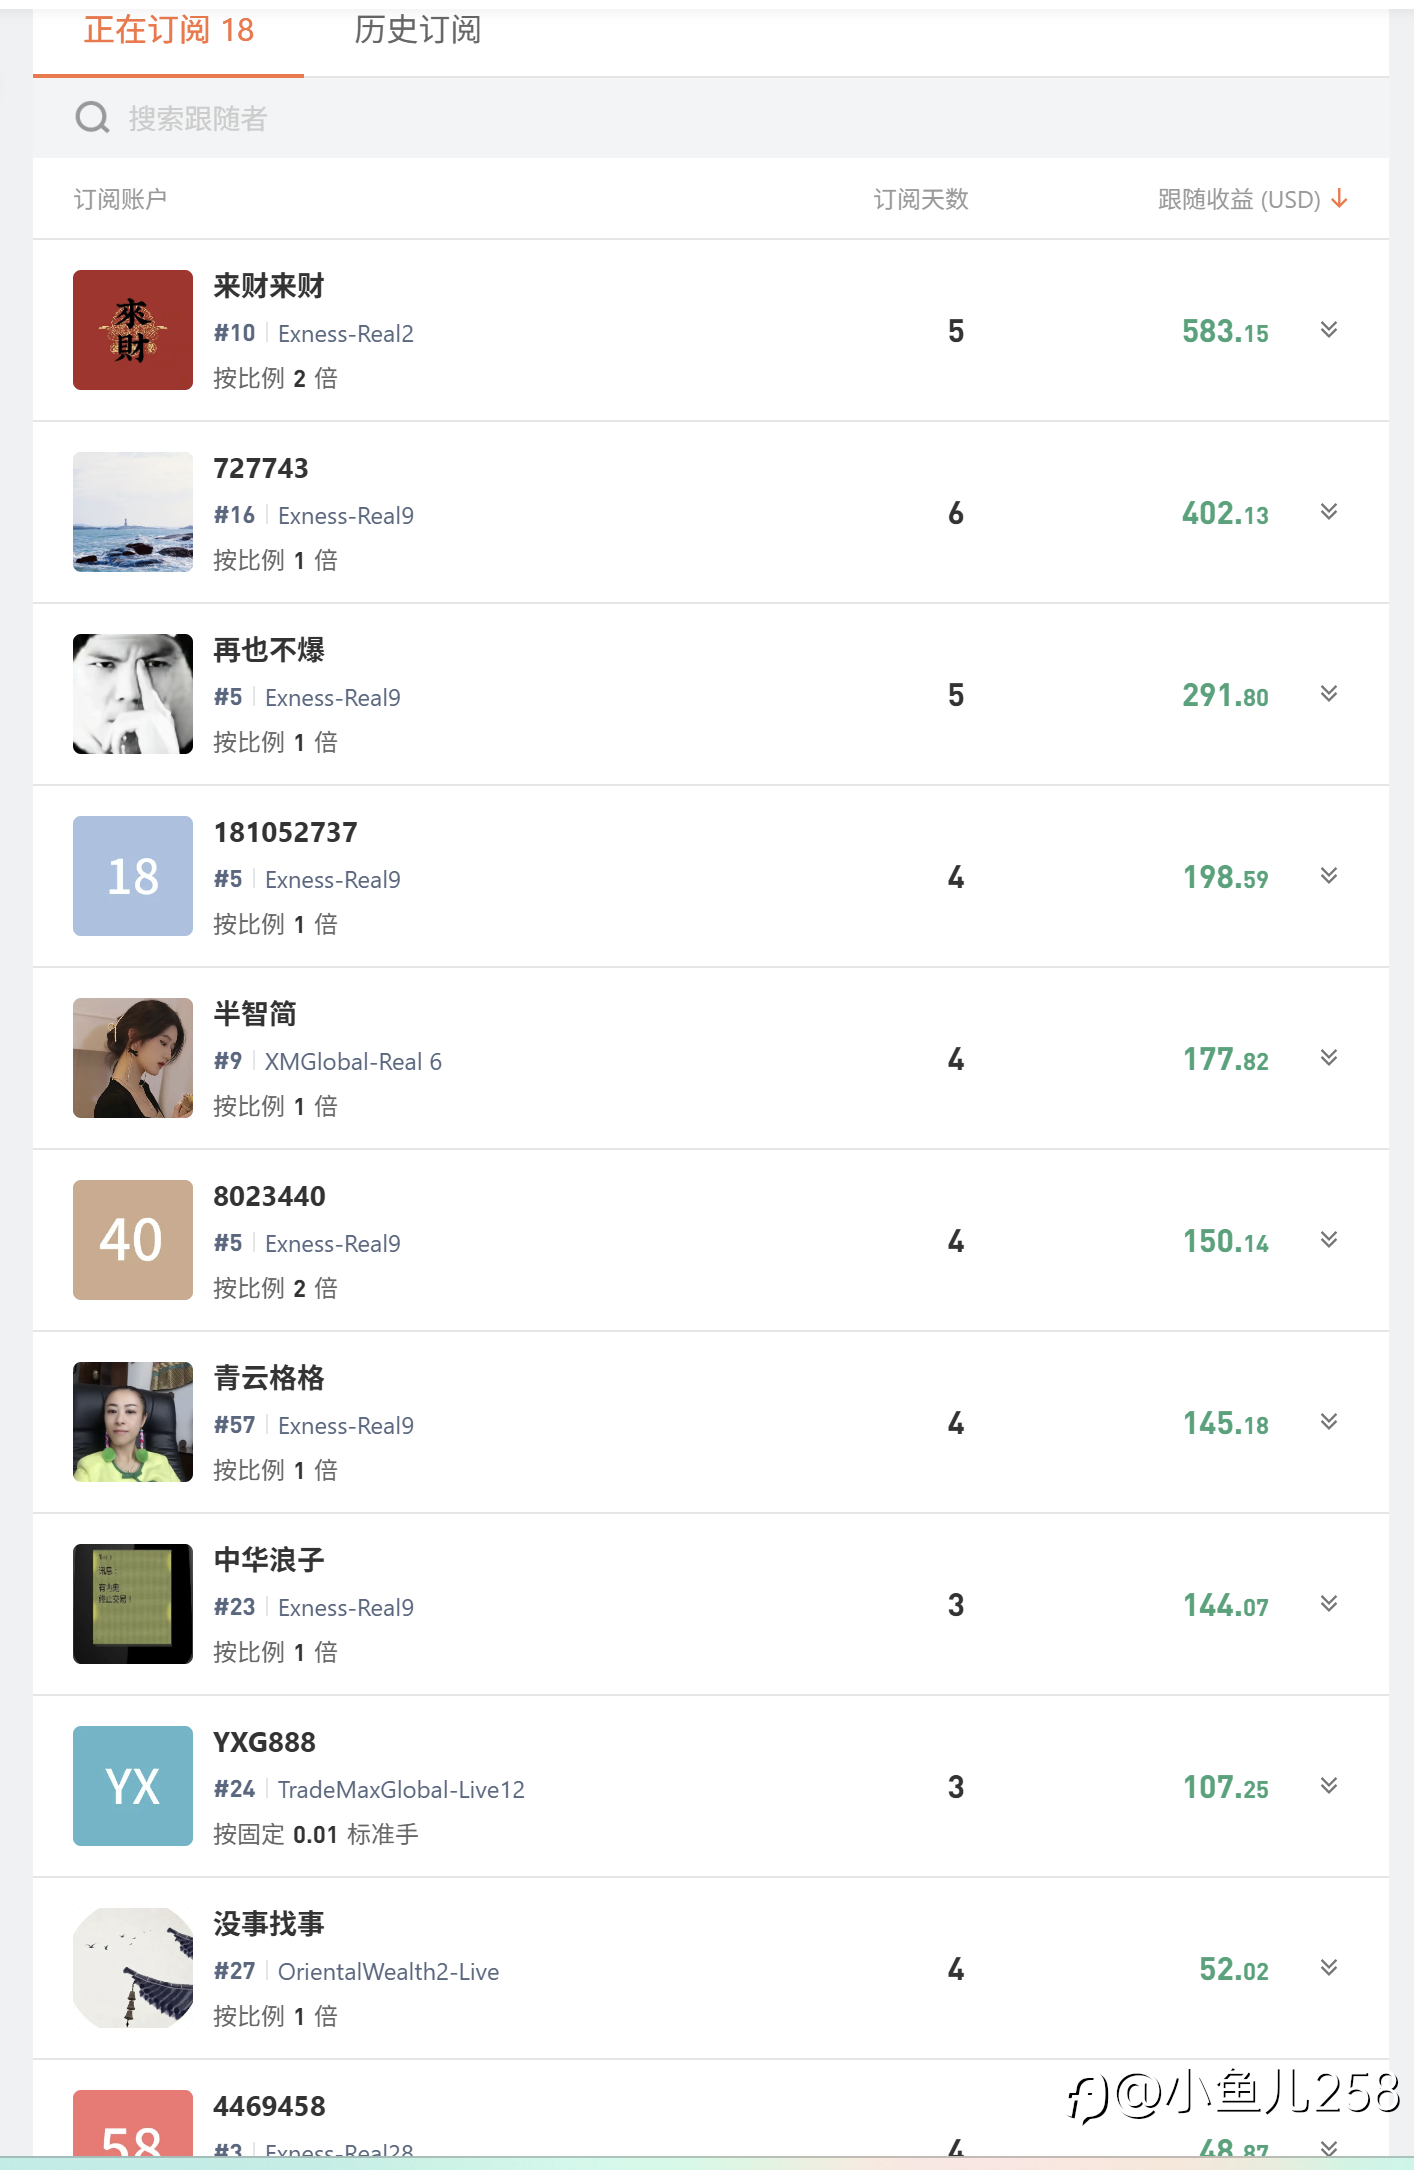
Task: Click the search magnifier icon
Action: [92, 118]
